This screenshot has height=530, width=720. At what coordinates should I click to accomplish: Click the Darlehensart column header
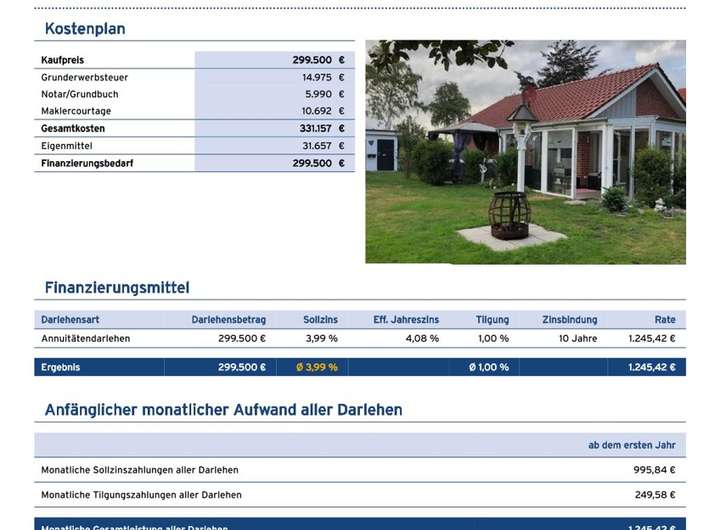[x=70, y=320]
